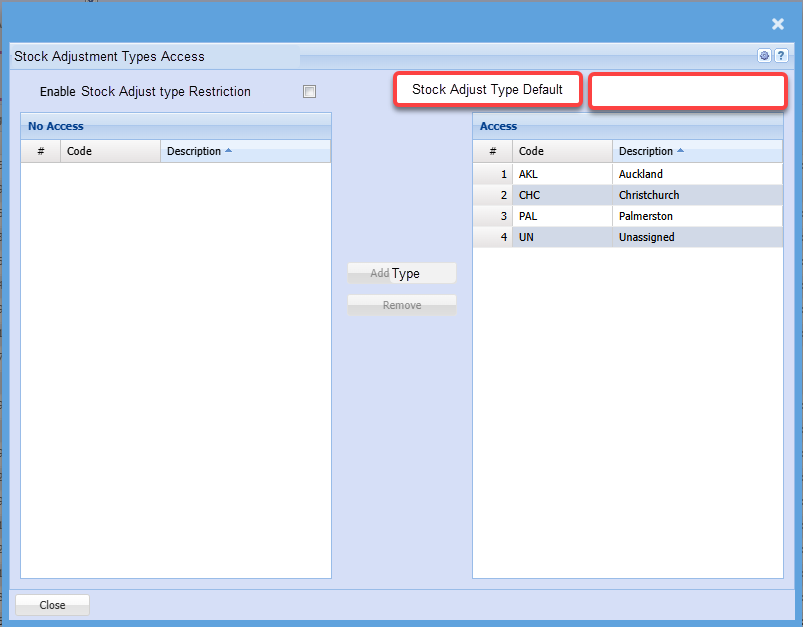Select the Auckland description cell
The height and width of the screenshot is (627, 803).
698,174
